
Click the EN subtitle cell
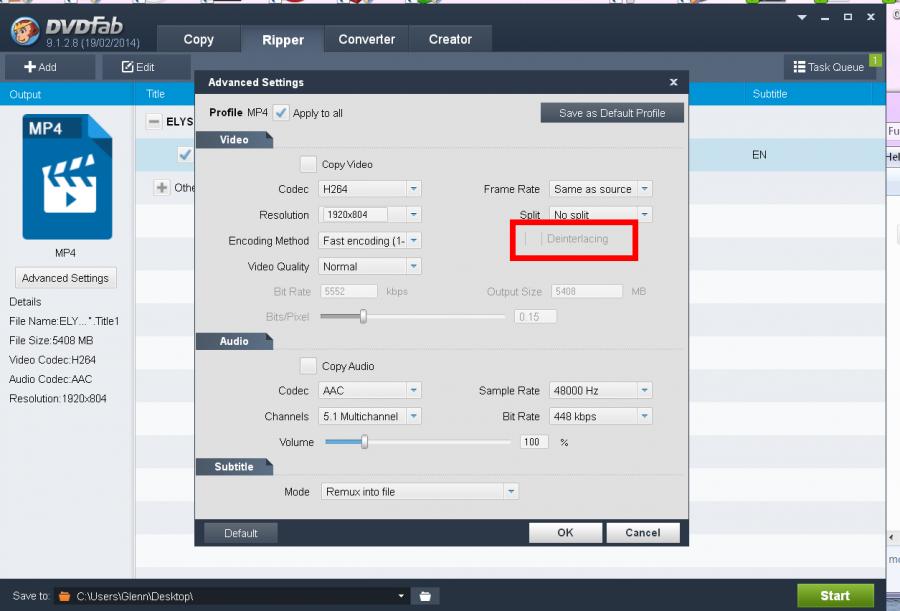[759, 154]
